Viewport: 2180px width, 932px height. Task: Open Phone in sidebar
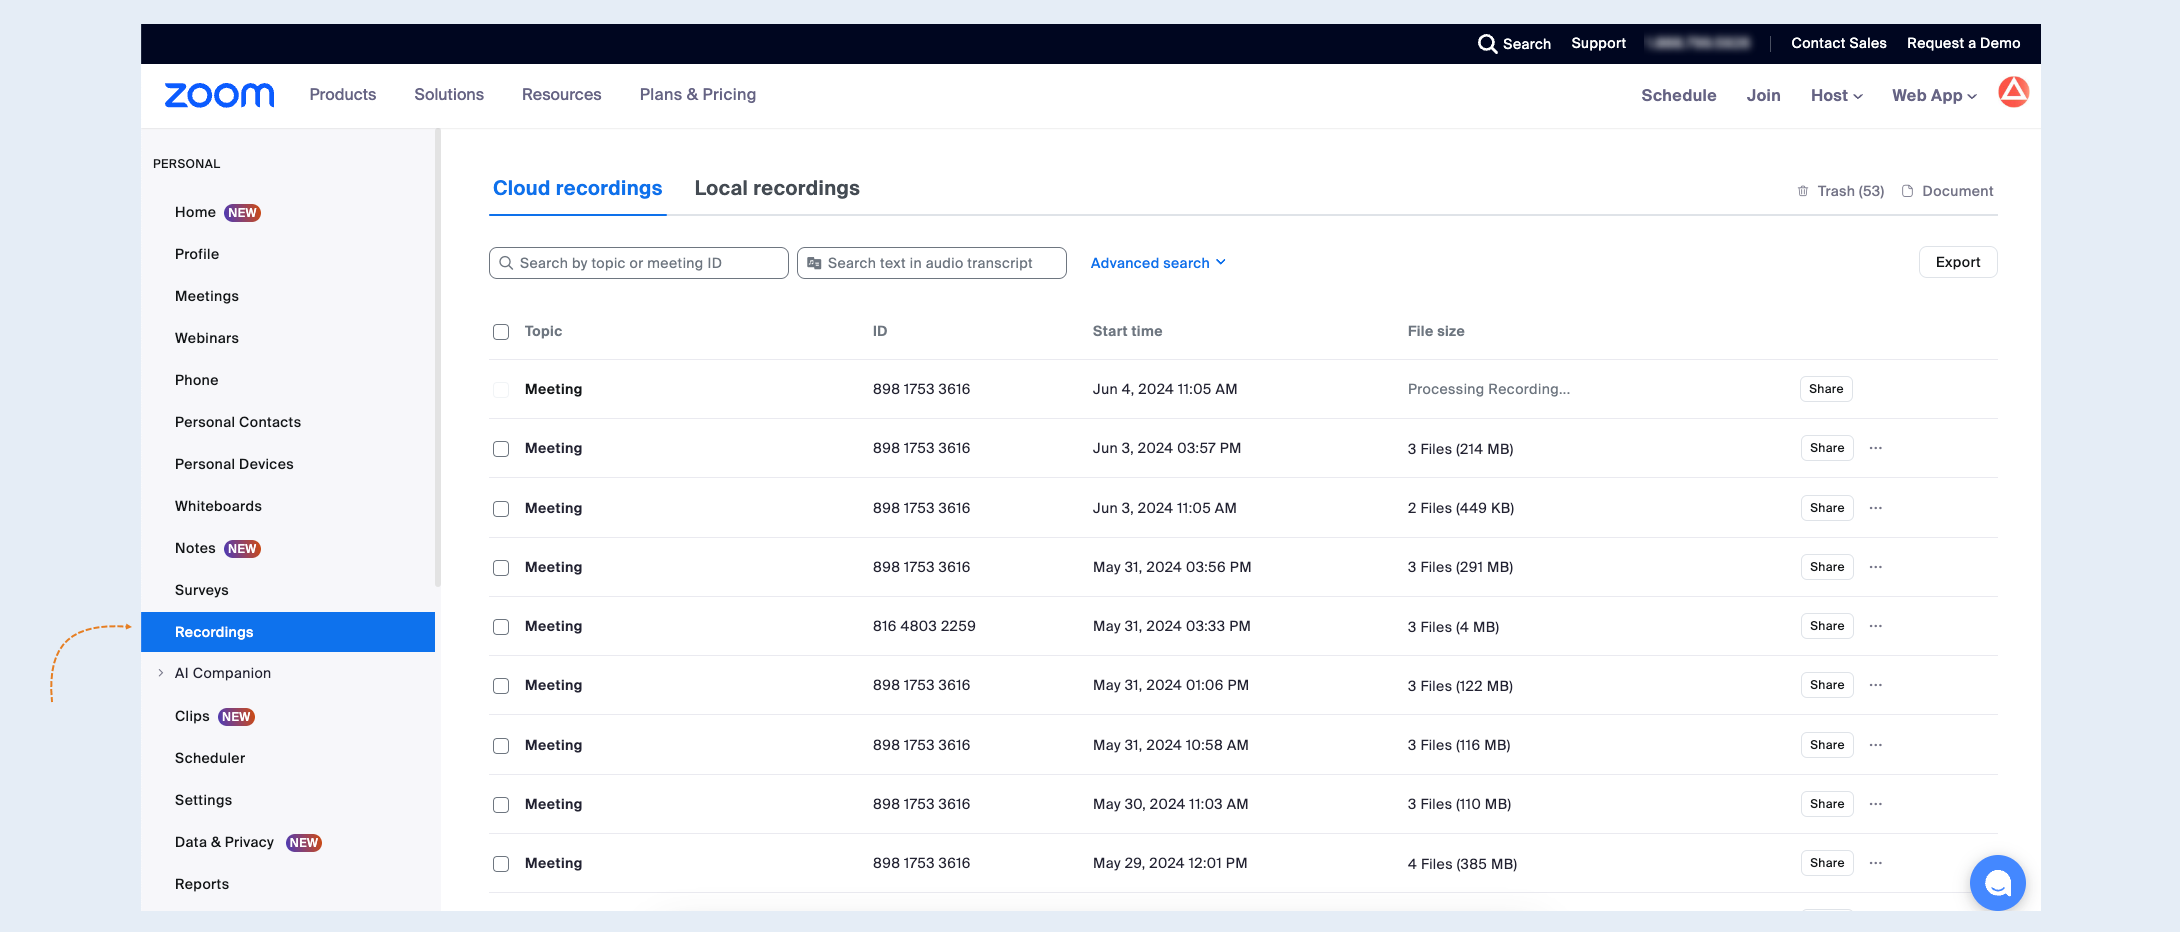pos(196,380)
